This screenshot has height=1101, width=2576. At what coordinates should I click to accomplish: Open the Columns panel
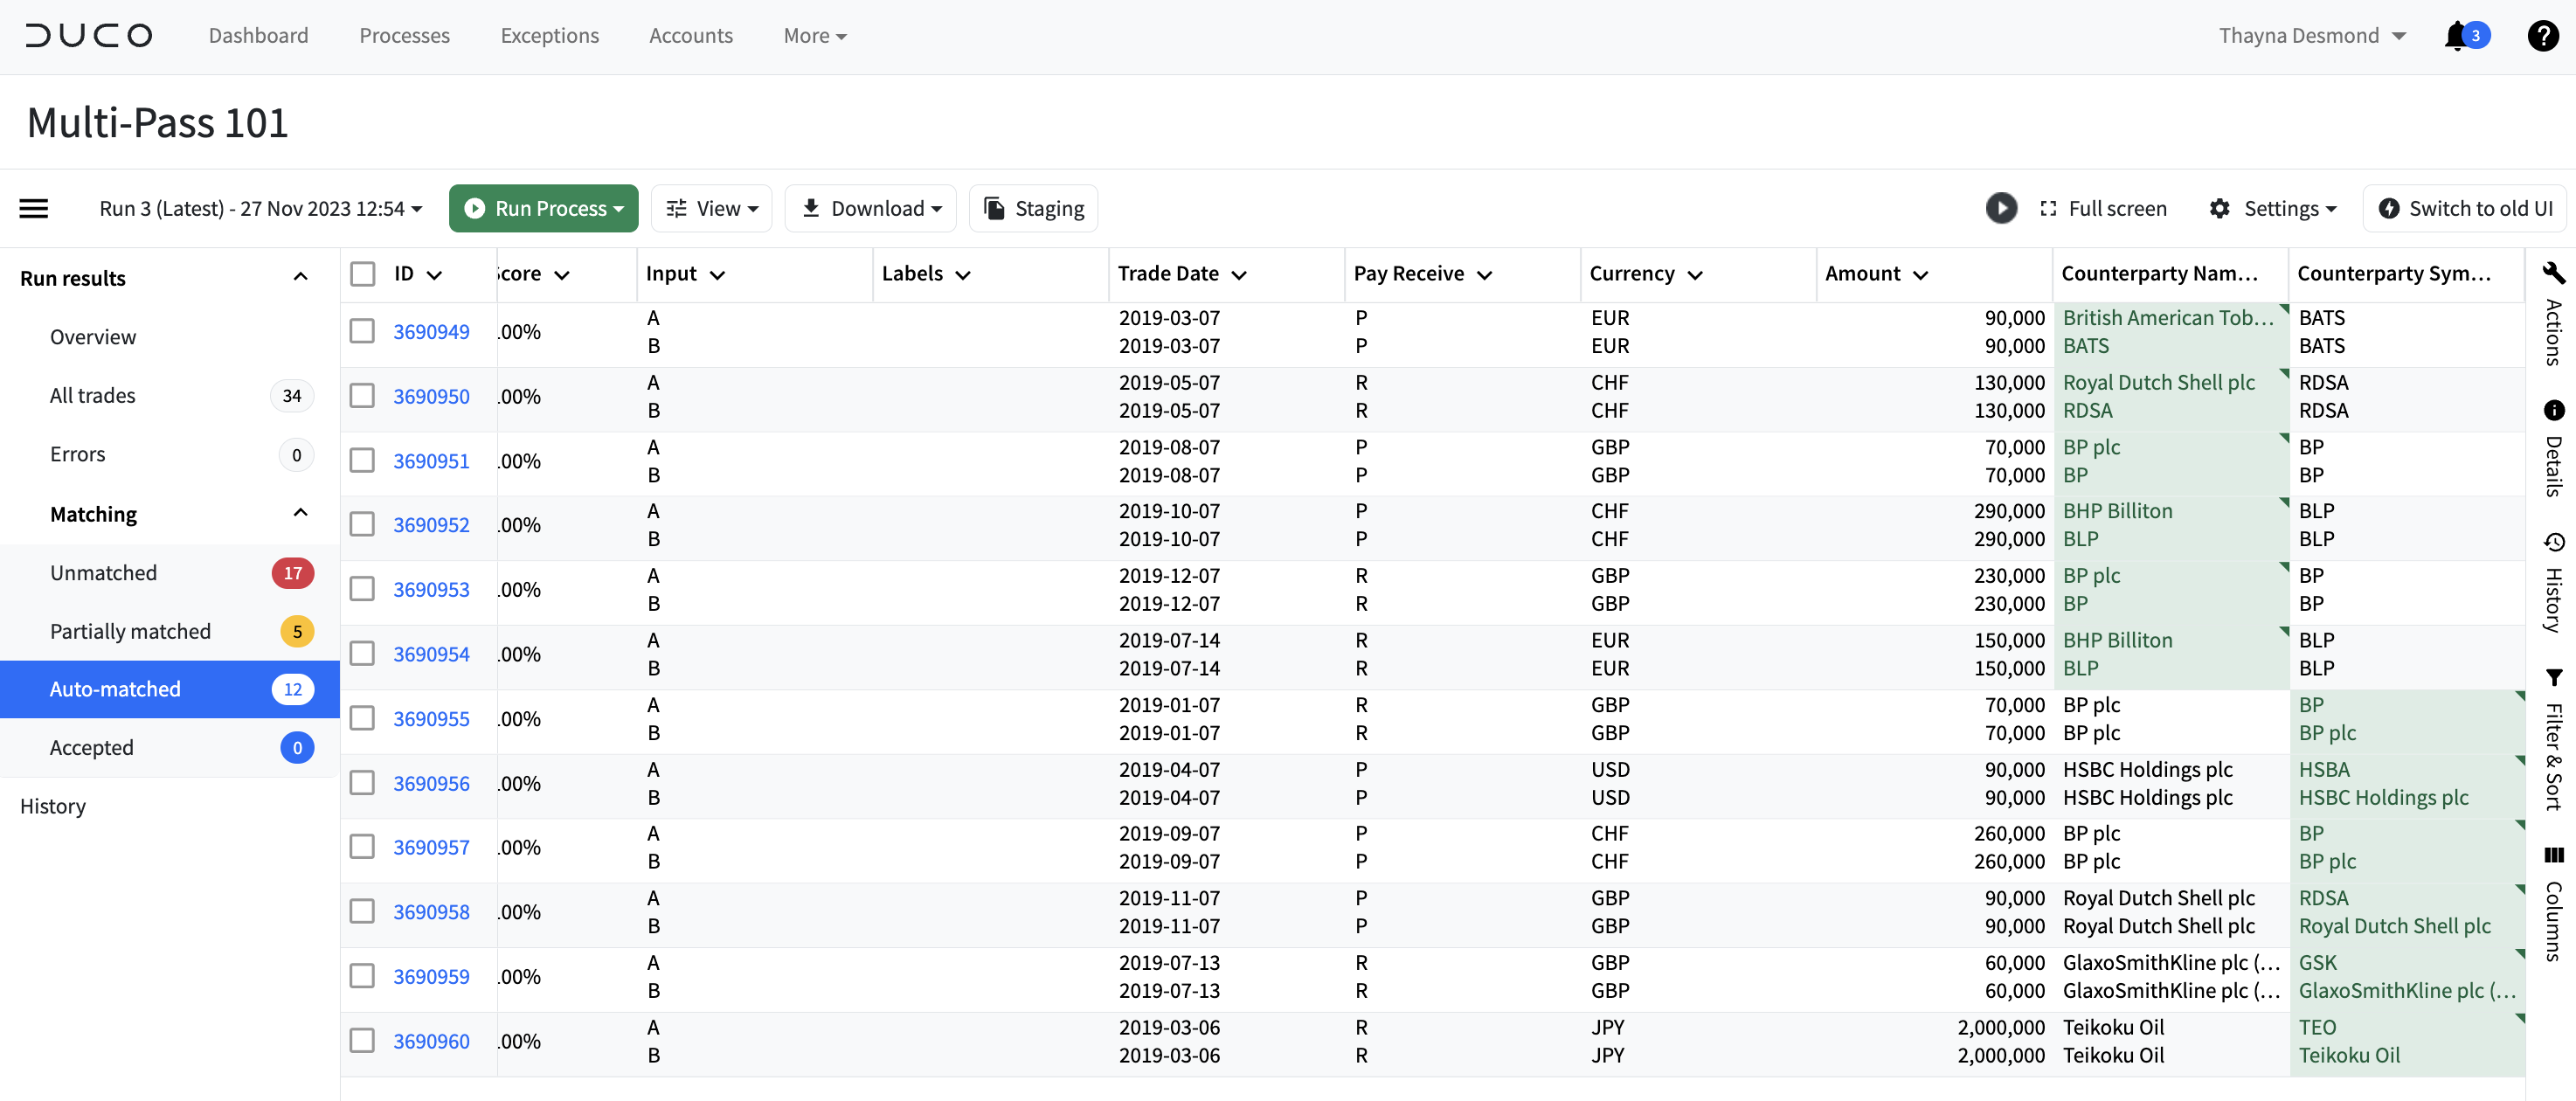click(x=2554, y=904)
